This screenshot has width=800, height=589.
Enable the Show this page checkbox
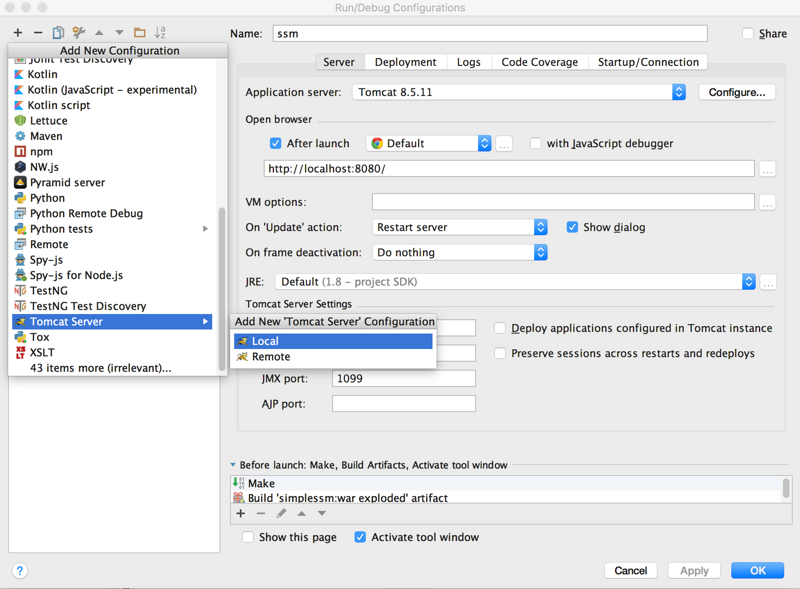tap(248, 537)
